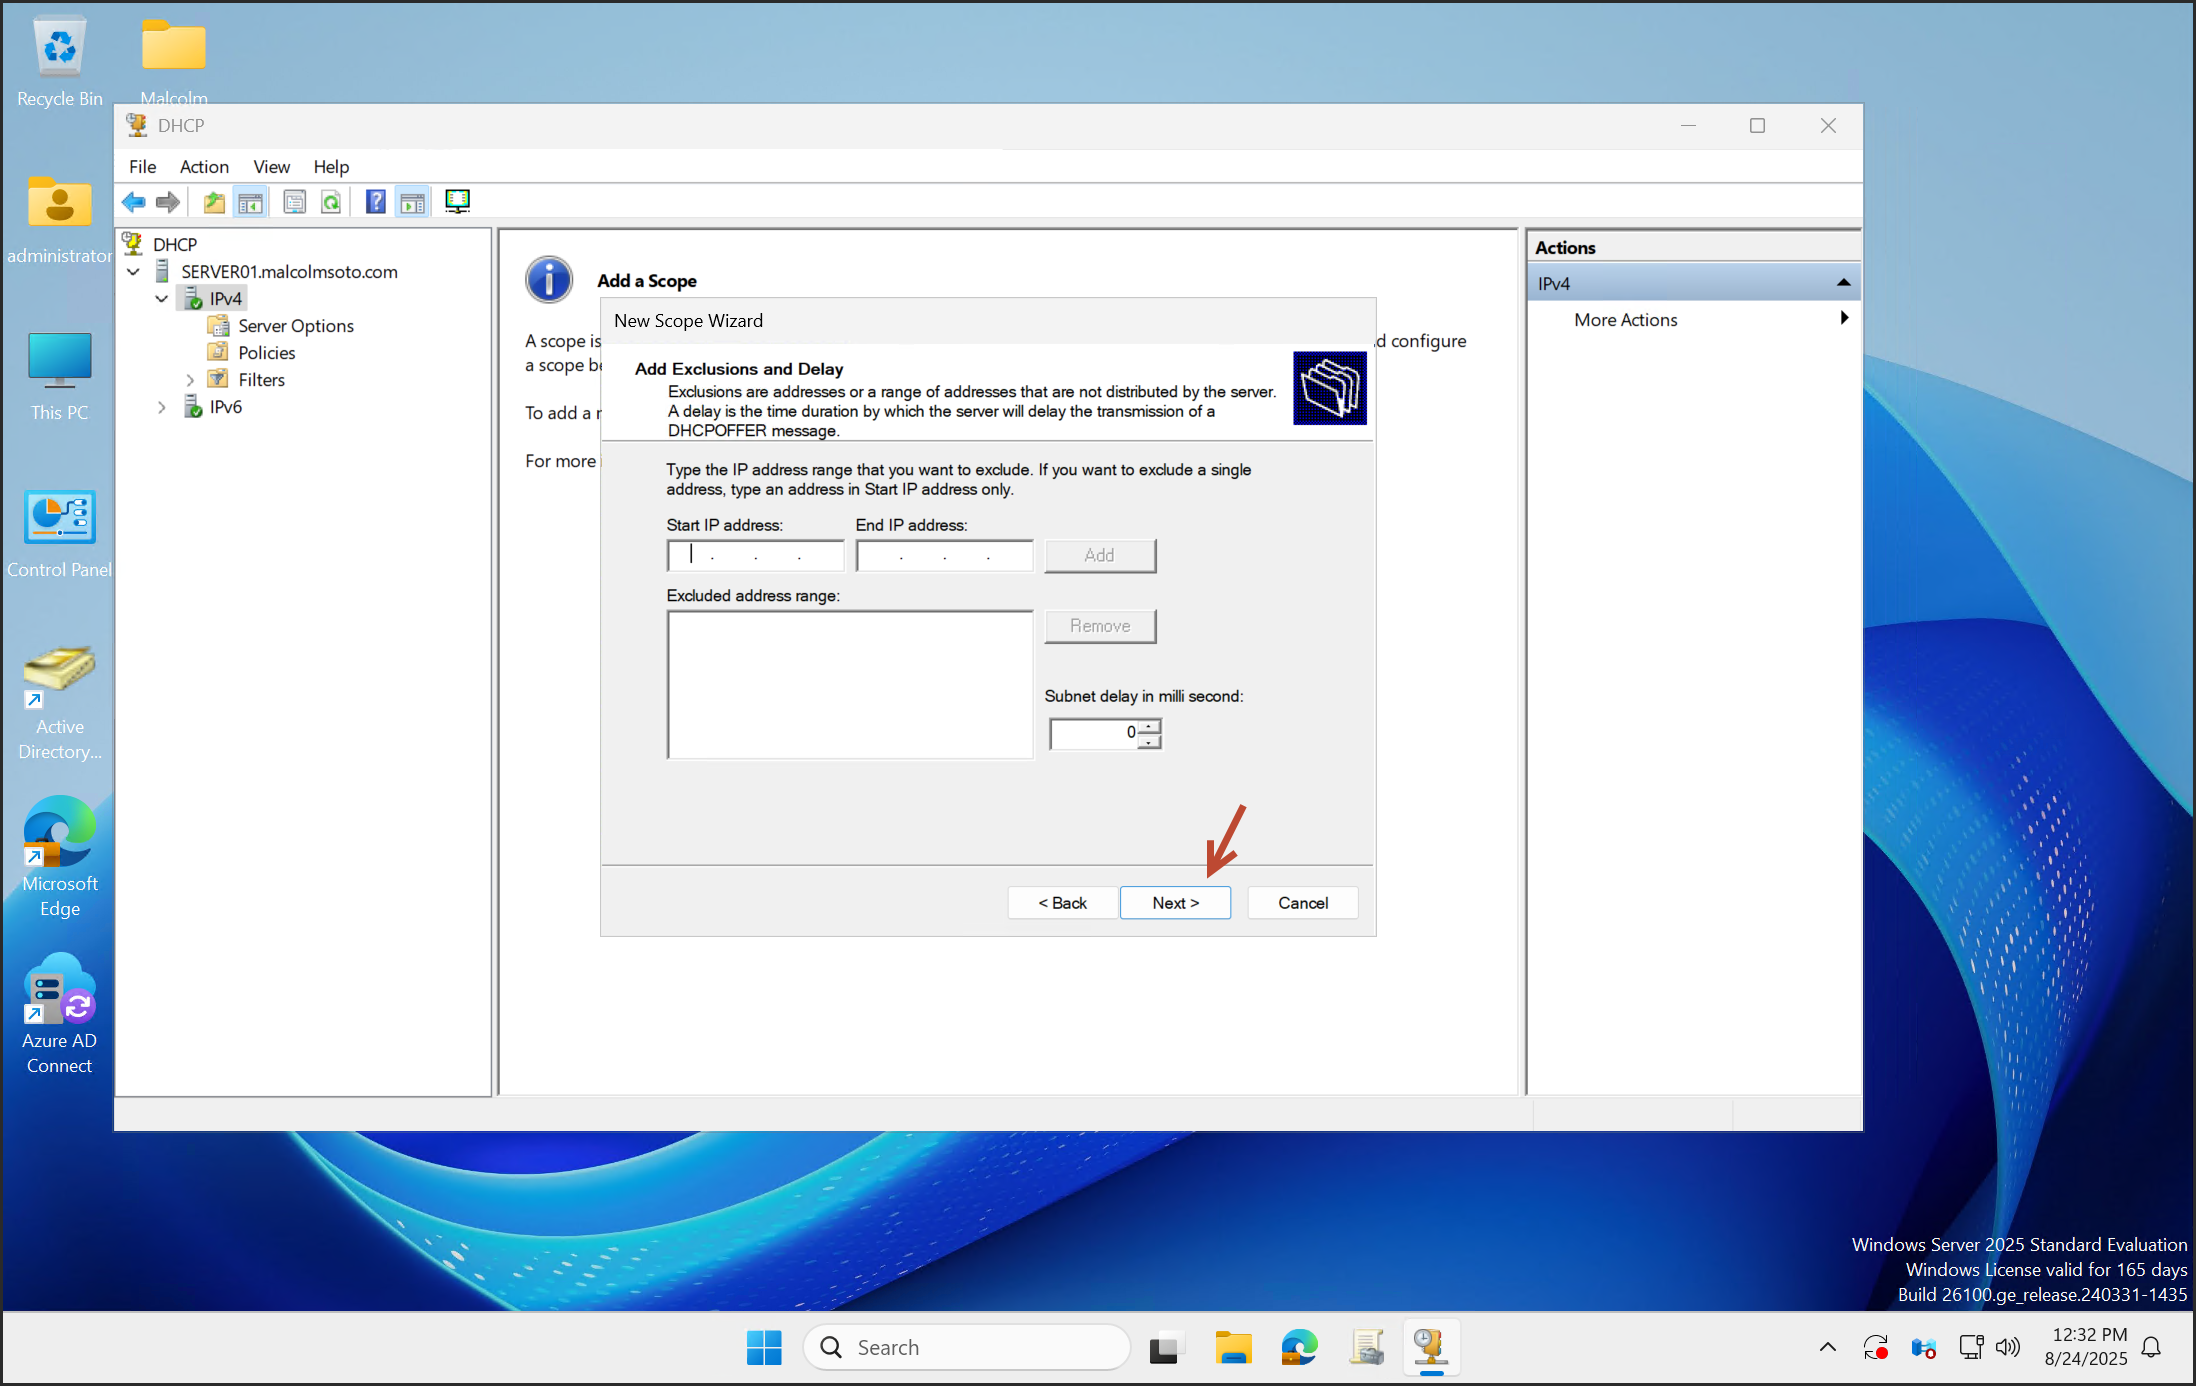Screen dimensions: 2196x1386
Task: Open File Explorer from the taskbar
Action: 1233,1348
